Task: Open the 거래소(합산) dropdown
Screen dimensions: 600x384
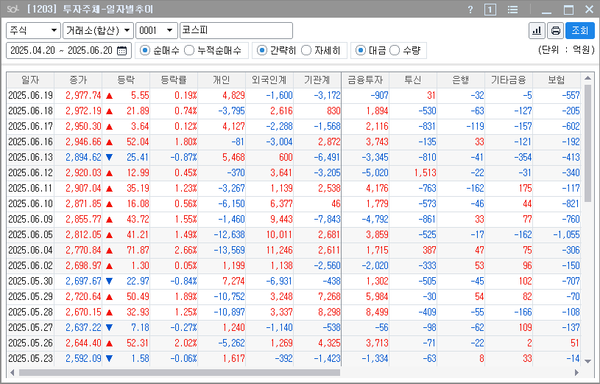Action: click(x=98, y=31)
